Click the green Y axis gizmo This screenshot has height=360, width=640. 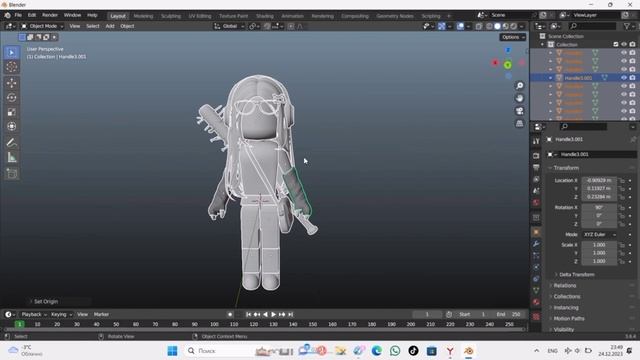pos(507,65)
